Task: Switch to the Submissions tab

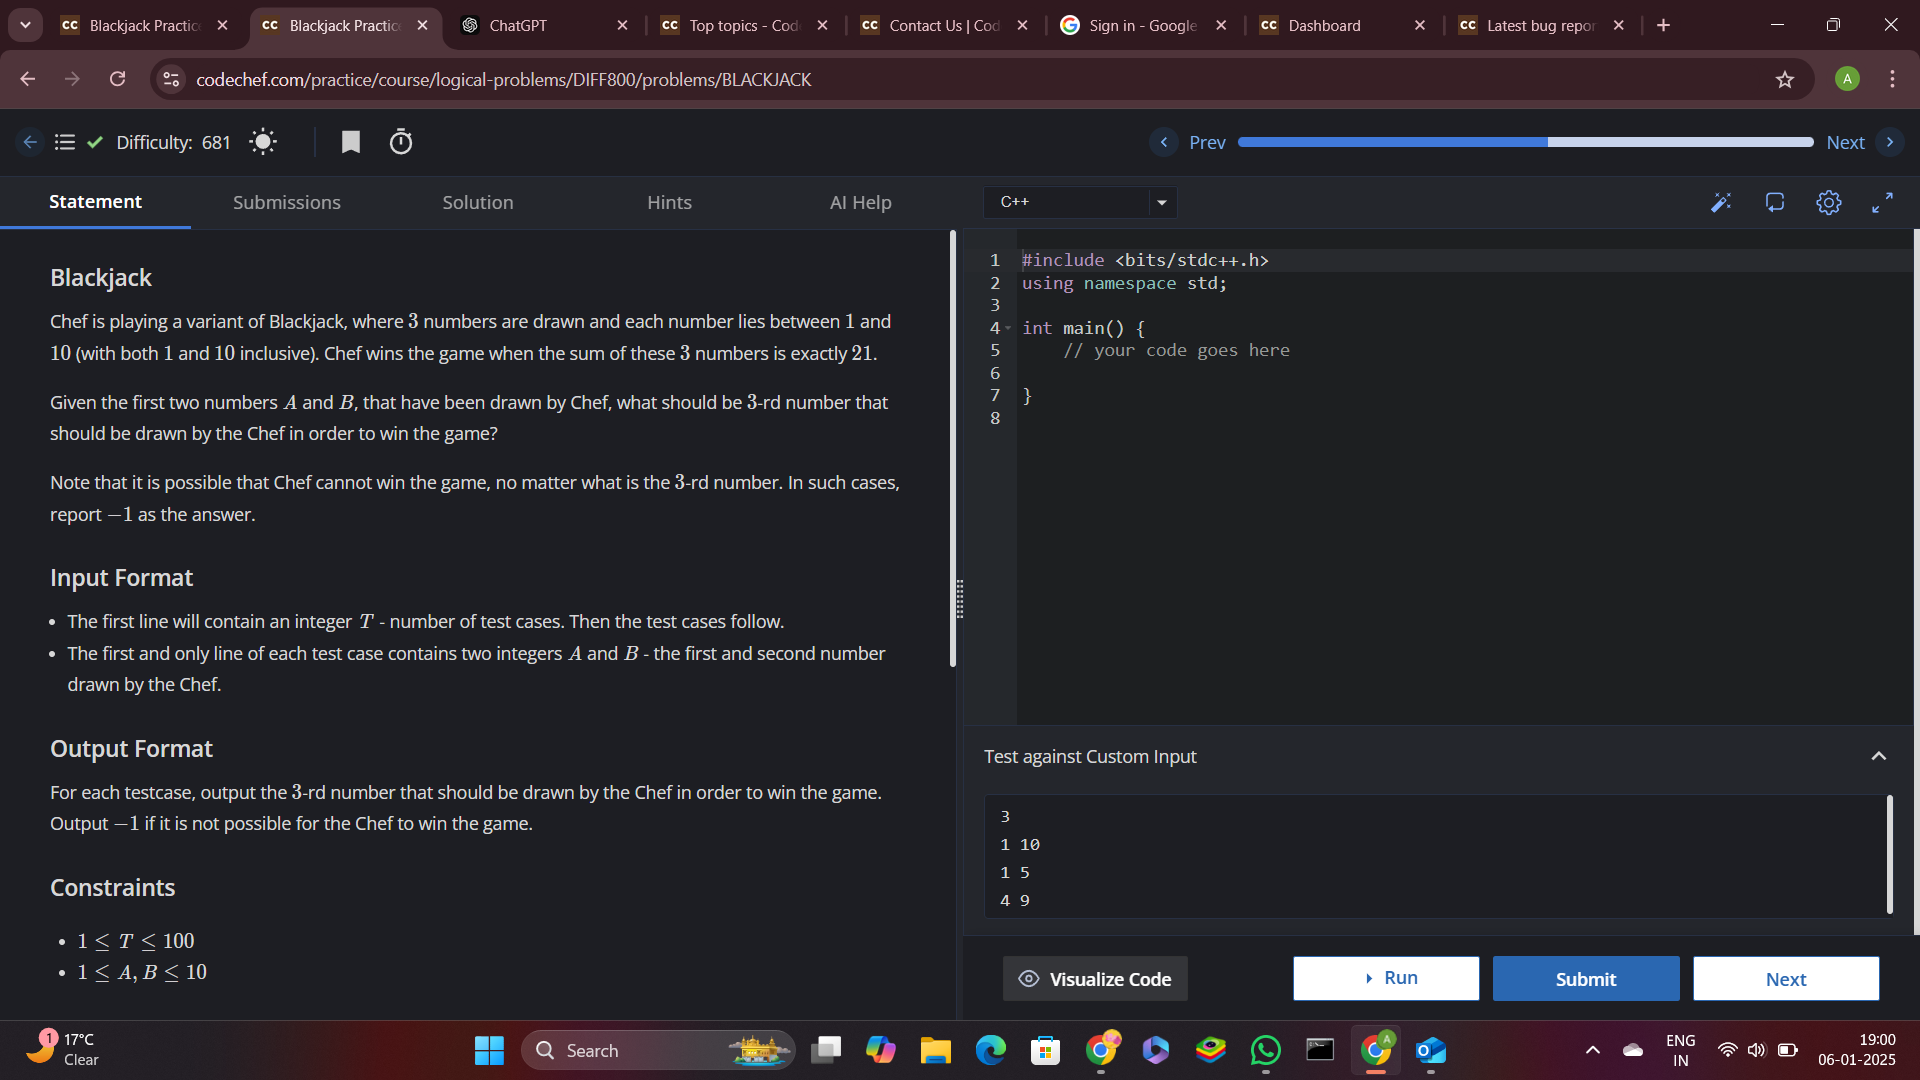Action: (x=286, y=202)
